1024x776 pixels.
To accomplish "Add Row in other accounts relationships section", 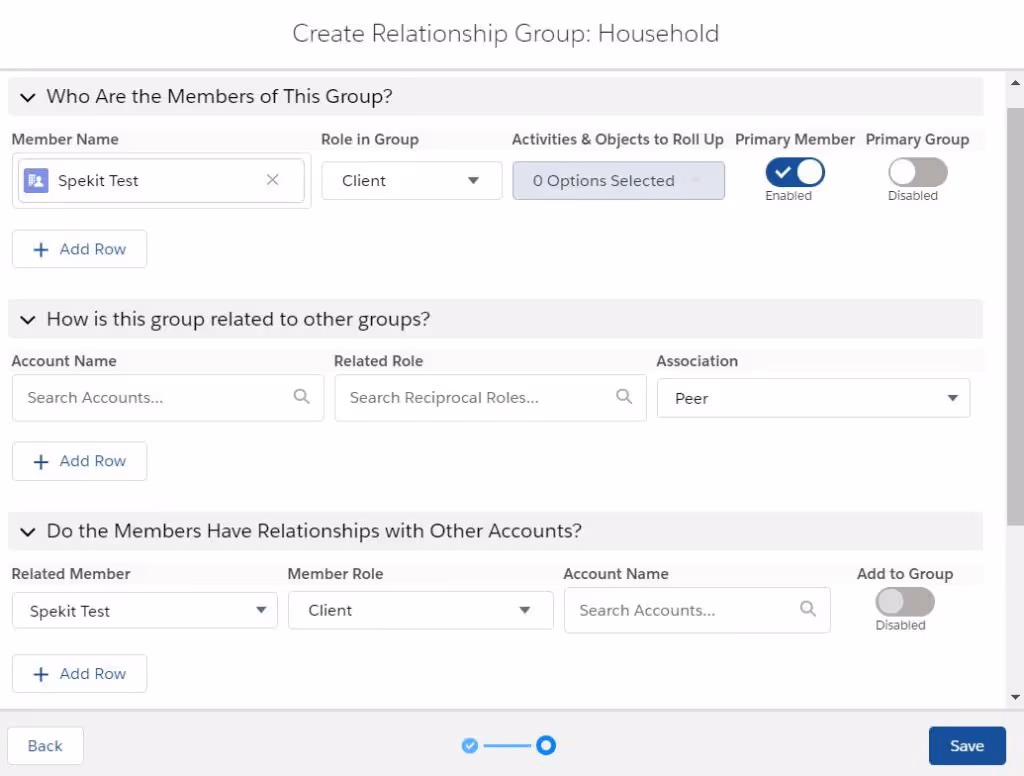I will point(79,673).
